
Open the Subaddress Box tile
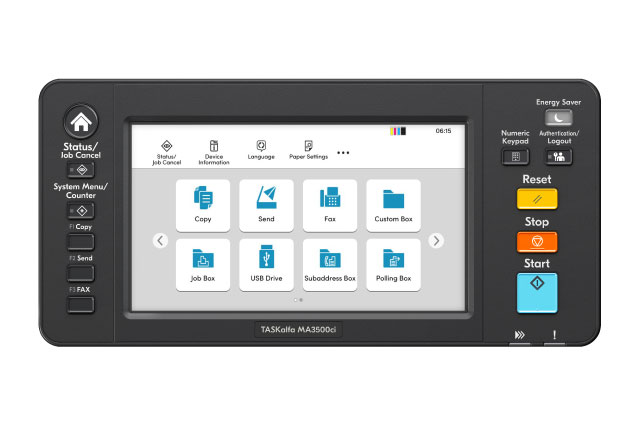coord(330,264)
